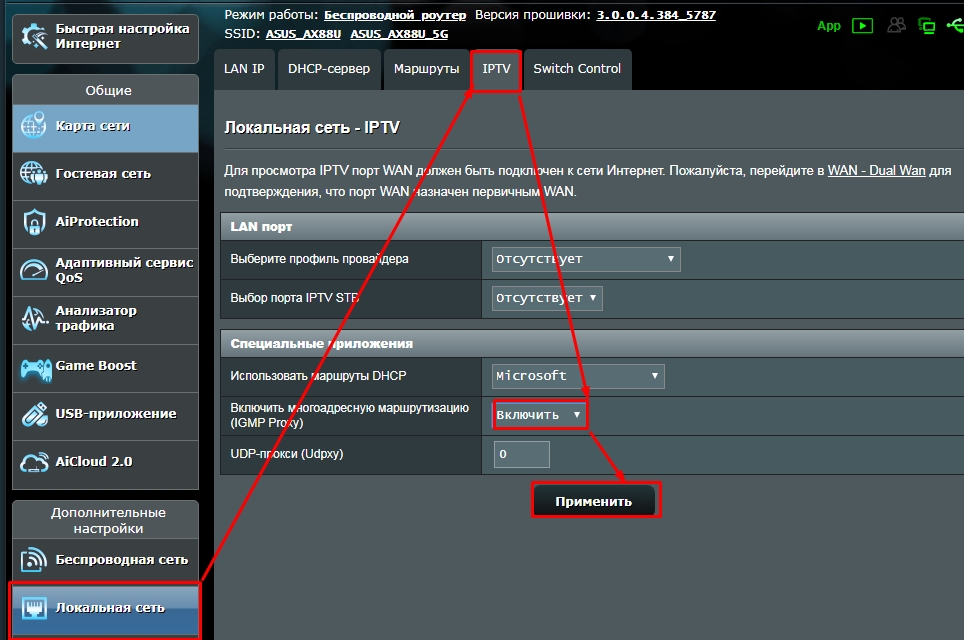Viewport: 964px width, 640px height.
Task: Open the USB application icon
Action: [x=34, y=414]
